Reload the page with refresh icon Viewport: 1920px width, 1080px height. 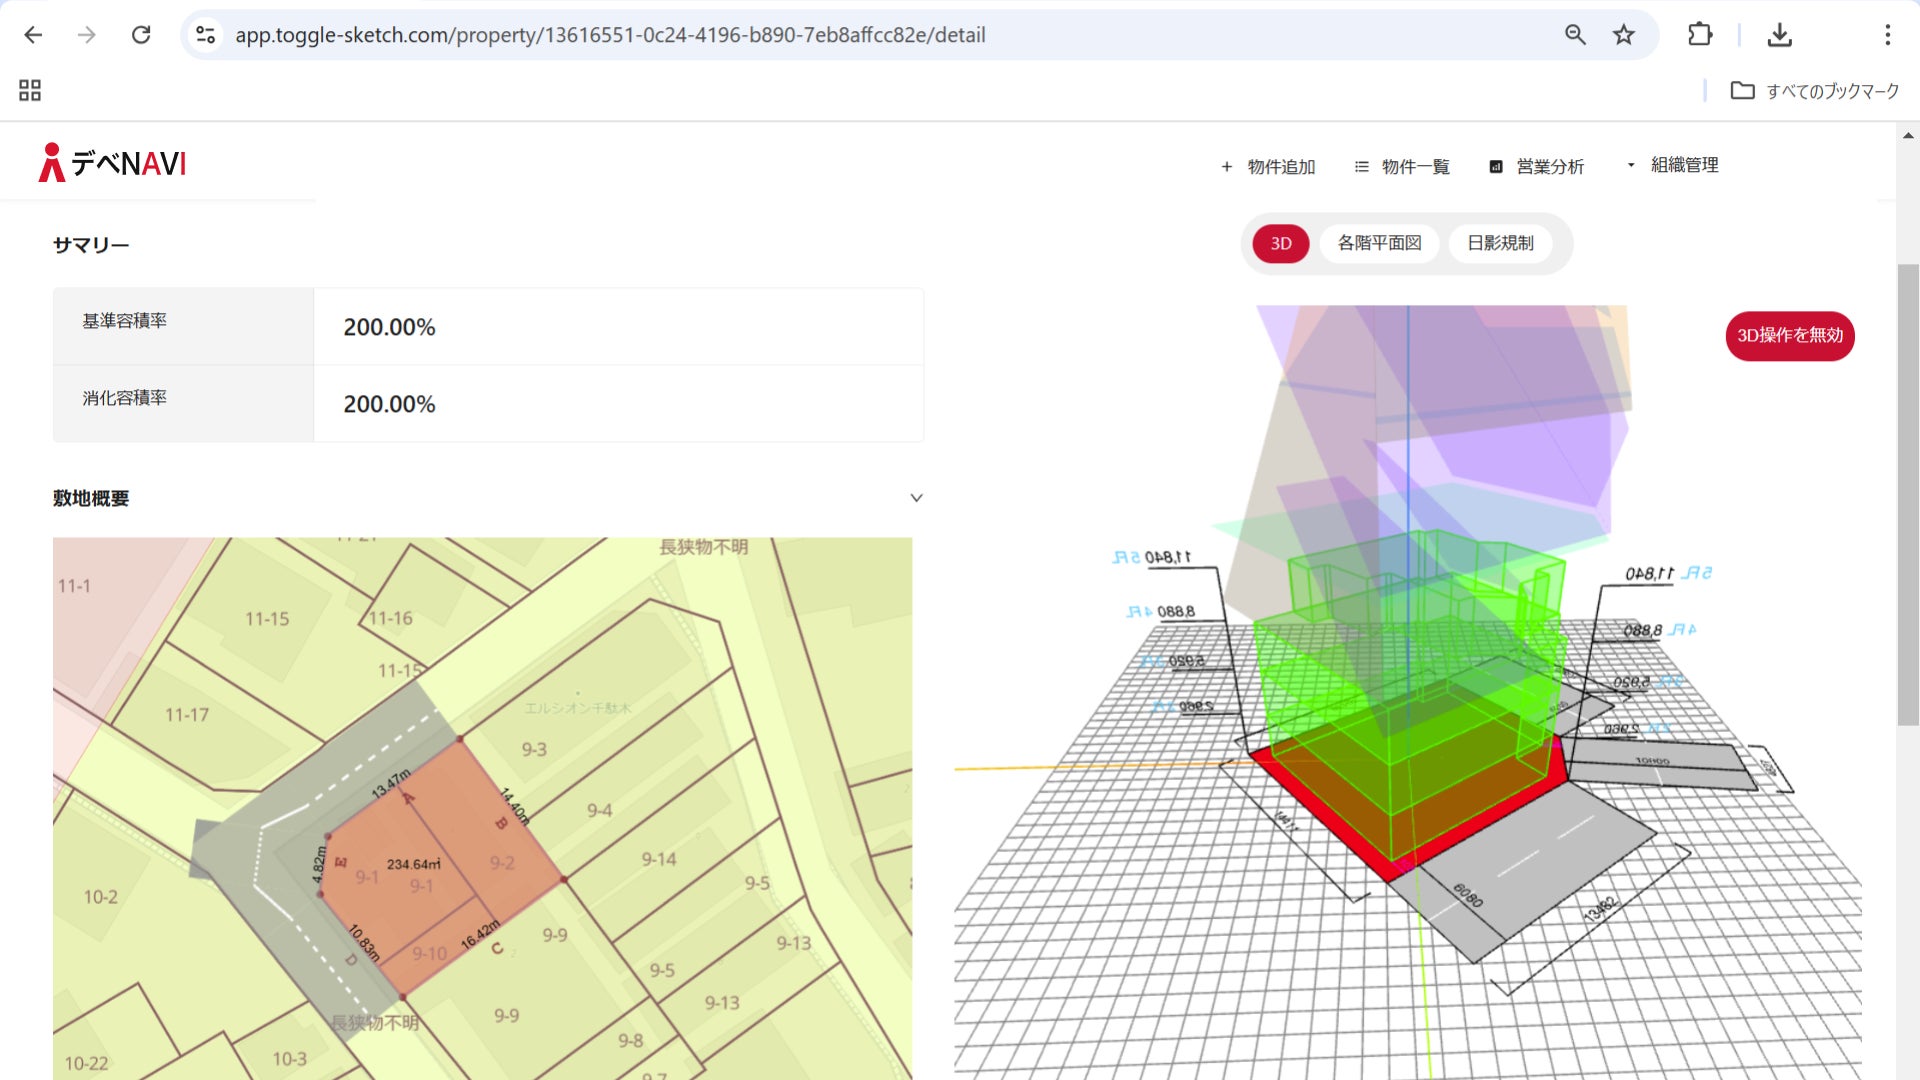(141, 35)
